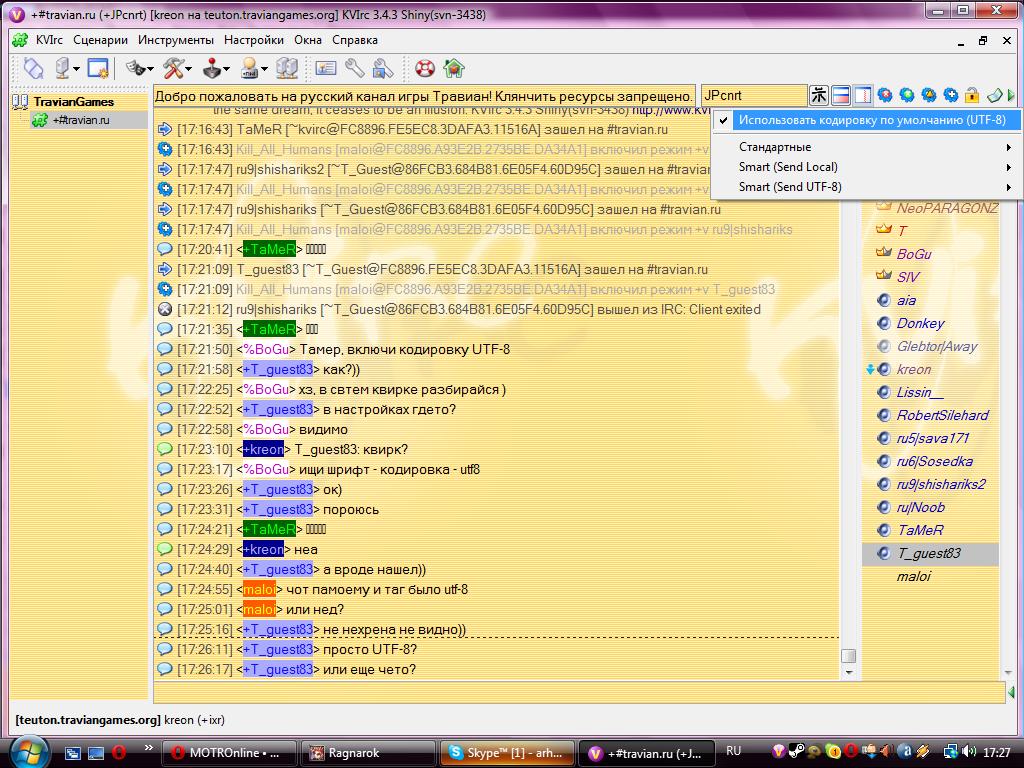Click the green house home icon
Viewport: 1024px width, 768px height.
tap(454, 68)
